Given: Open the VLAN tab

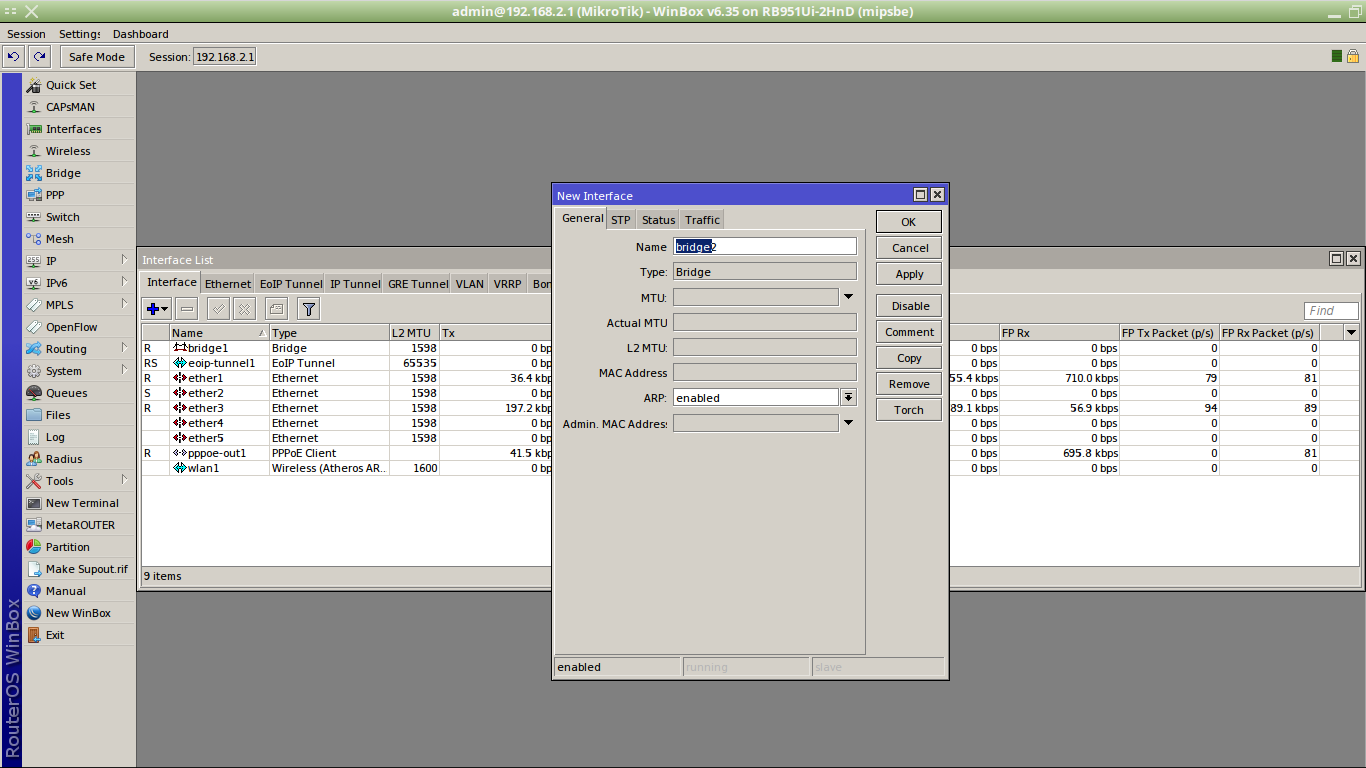Looking at the screenshot, I should pyautogui.click(x=470, y=284).
